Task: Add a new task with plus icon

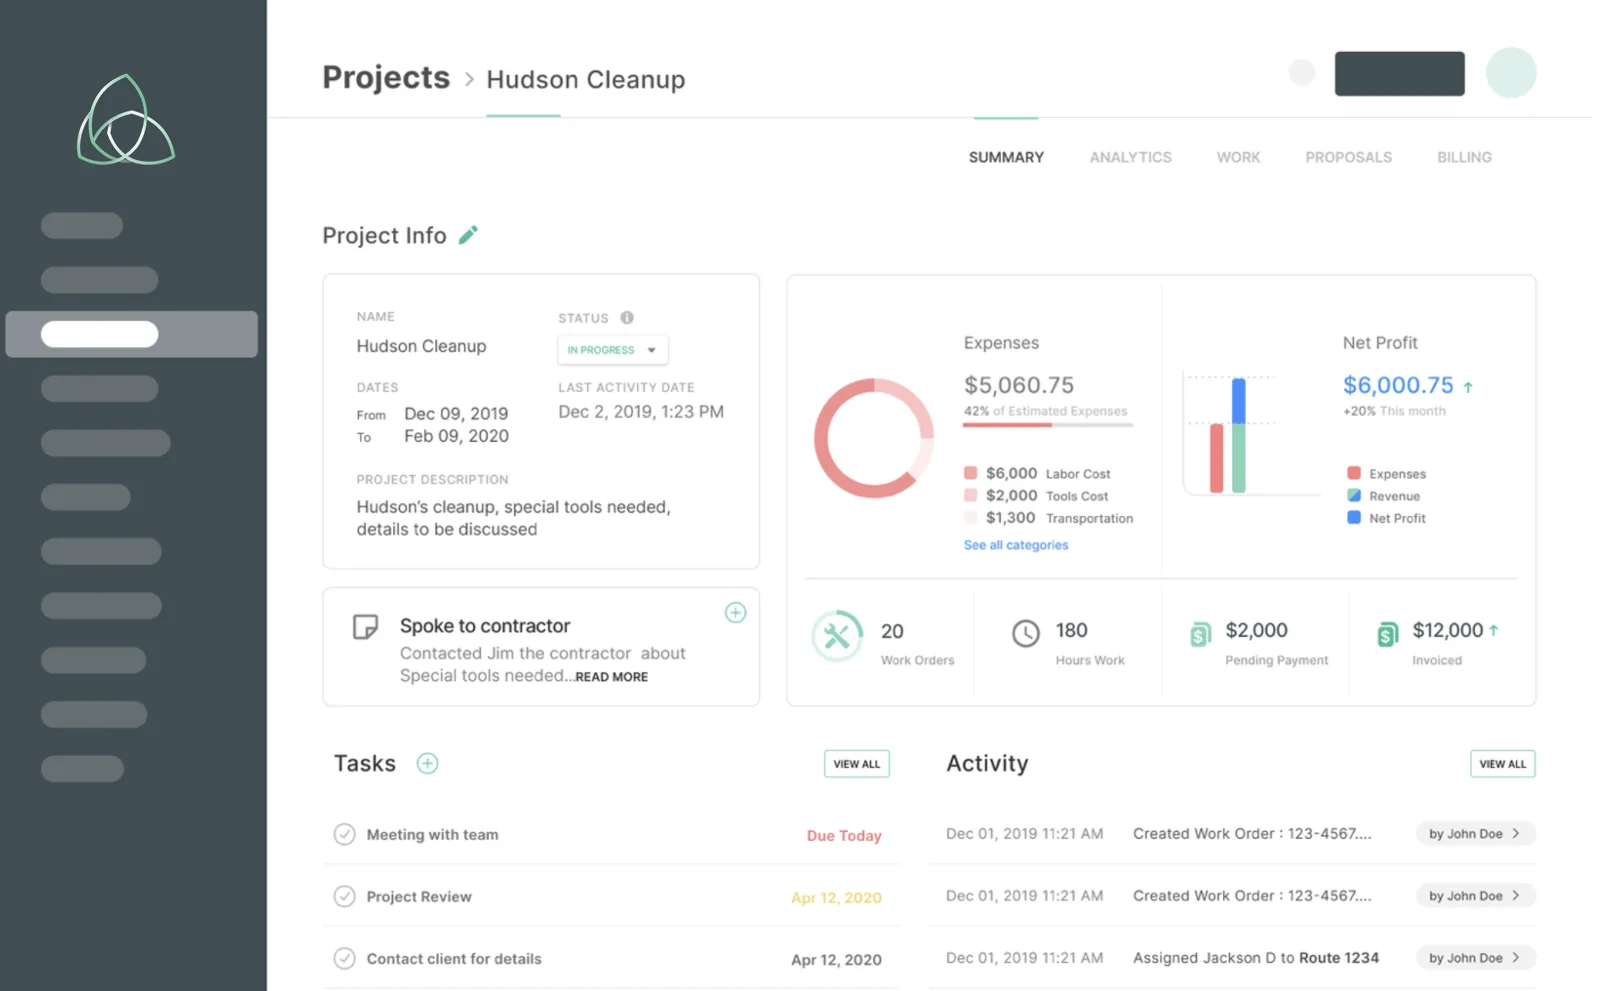Action: pyautogui.click(x=427, y=763)
